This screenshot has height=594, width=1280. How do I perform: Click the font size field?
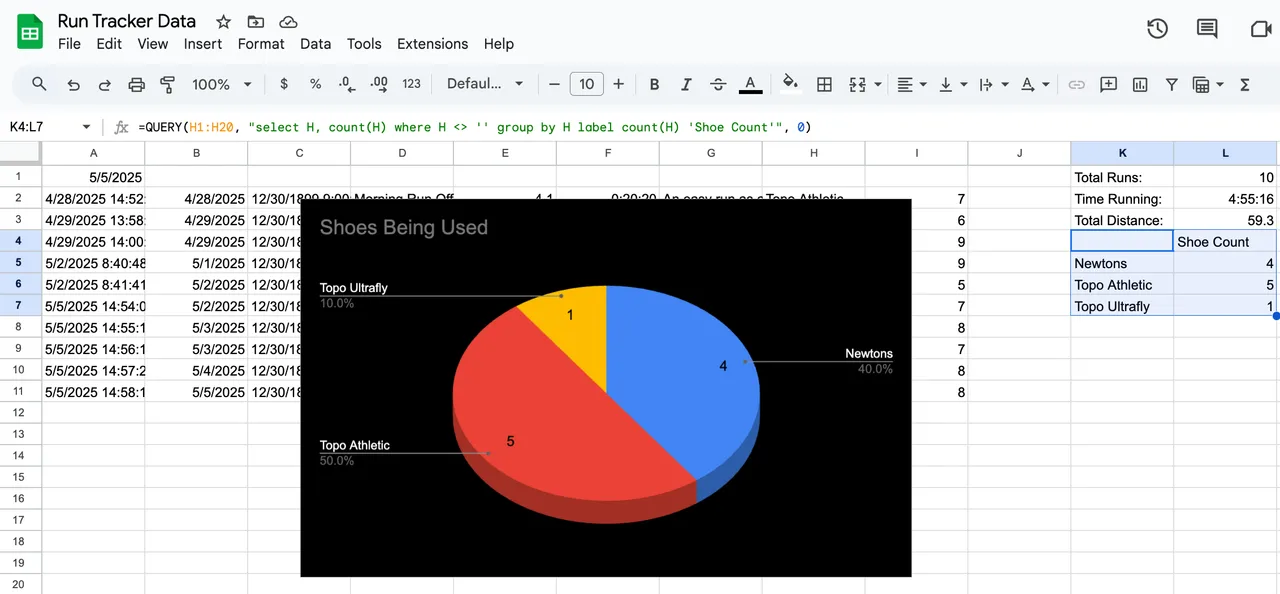pos(586,84)
